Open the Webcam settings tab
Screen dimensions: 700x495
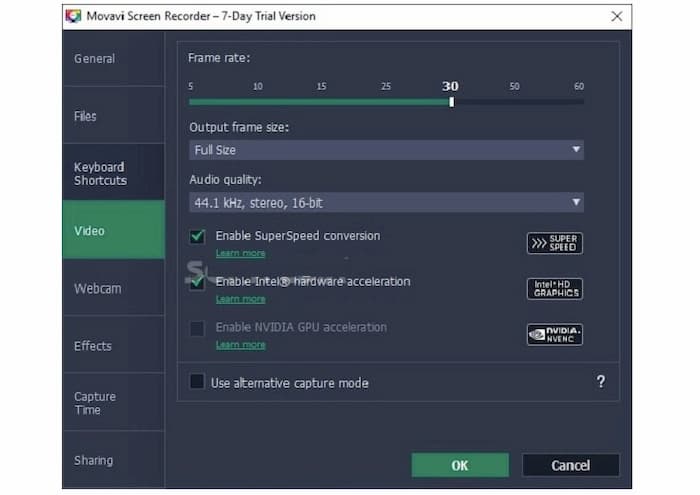114,288
